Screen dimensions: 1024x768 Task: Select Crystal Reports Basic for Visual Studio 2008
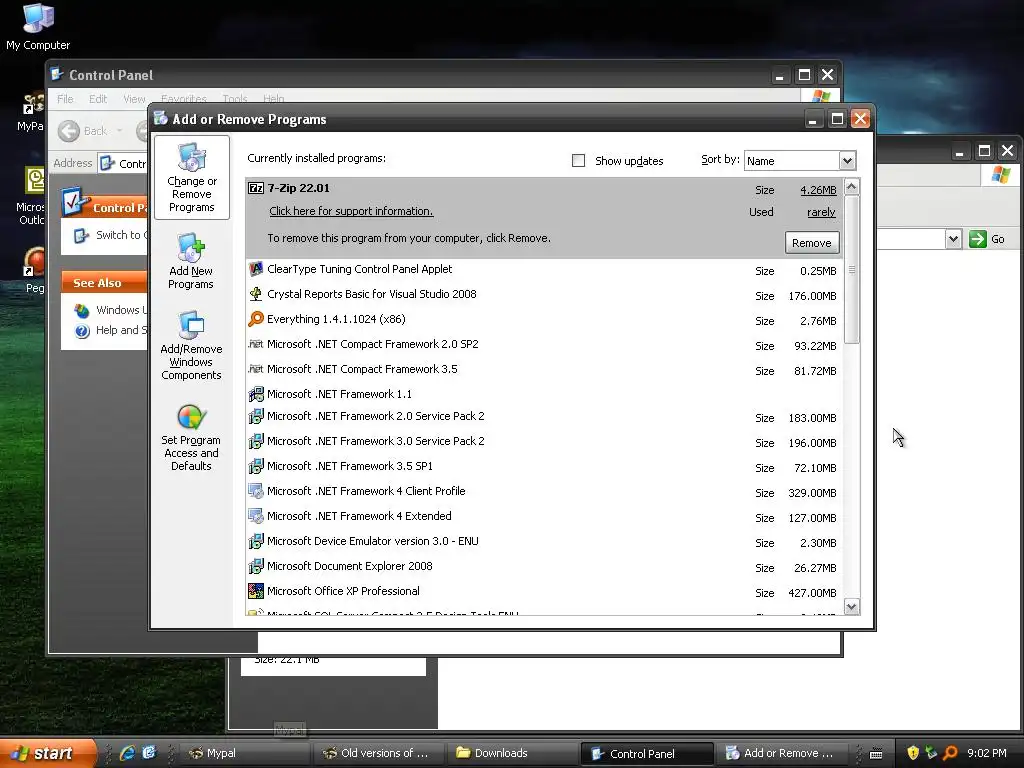(x=544, y=295)
